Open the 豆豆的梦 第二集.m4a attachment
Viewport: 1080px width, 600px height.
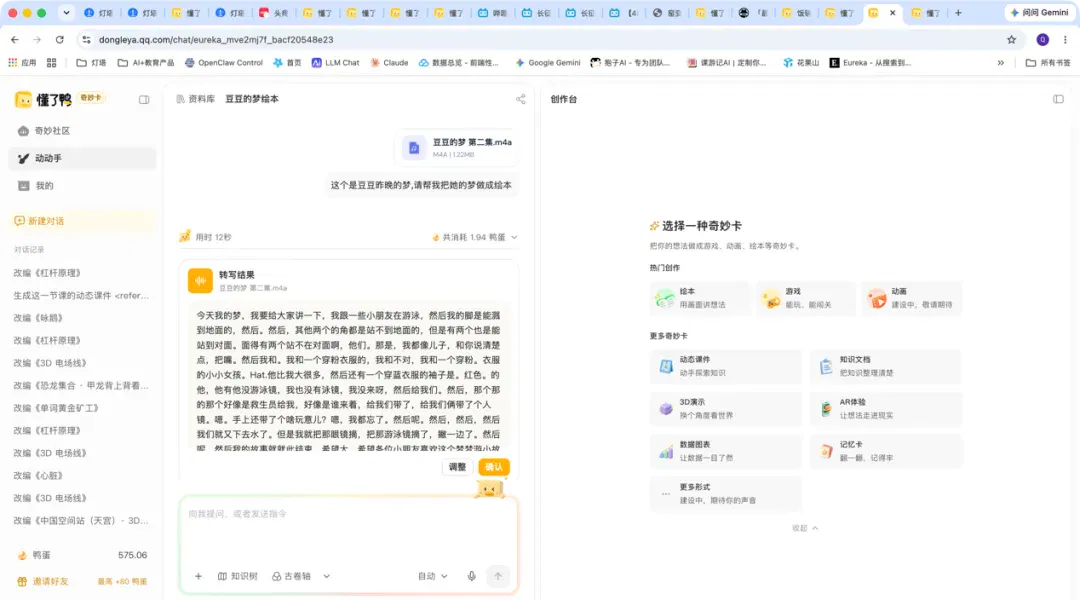[457, 147]
